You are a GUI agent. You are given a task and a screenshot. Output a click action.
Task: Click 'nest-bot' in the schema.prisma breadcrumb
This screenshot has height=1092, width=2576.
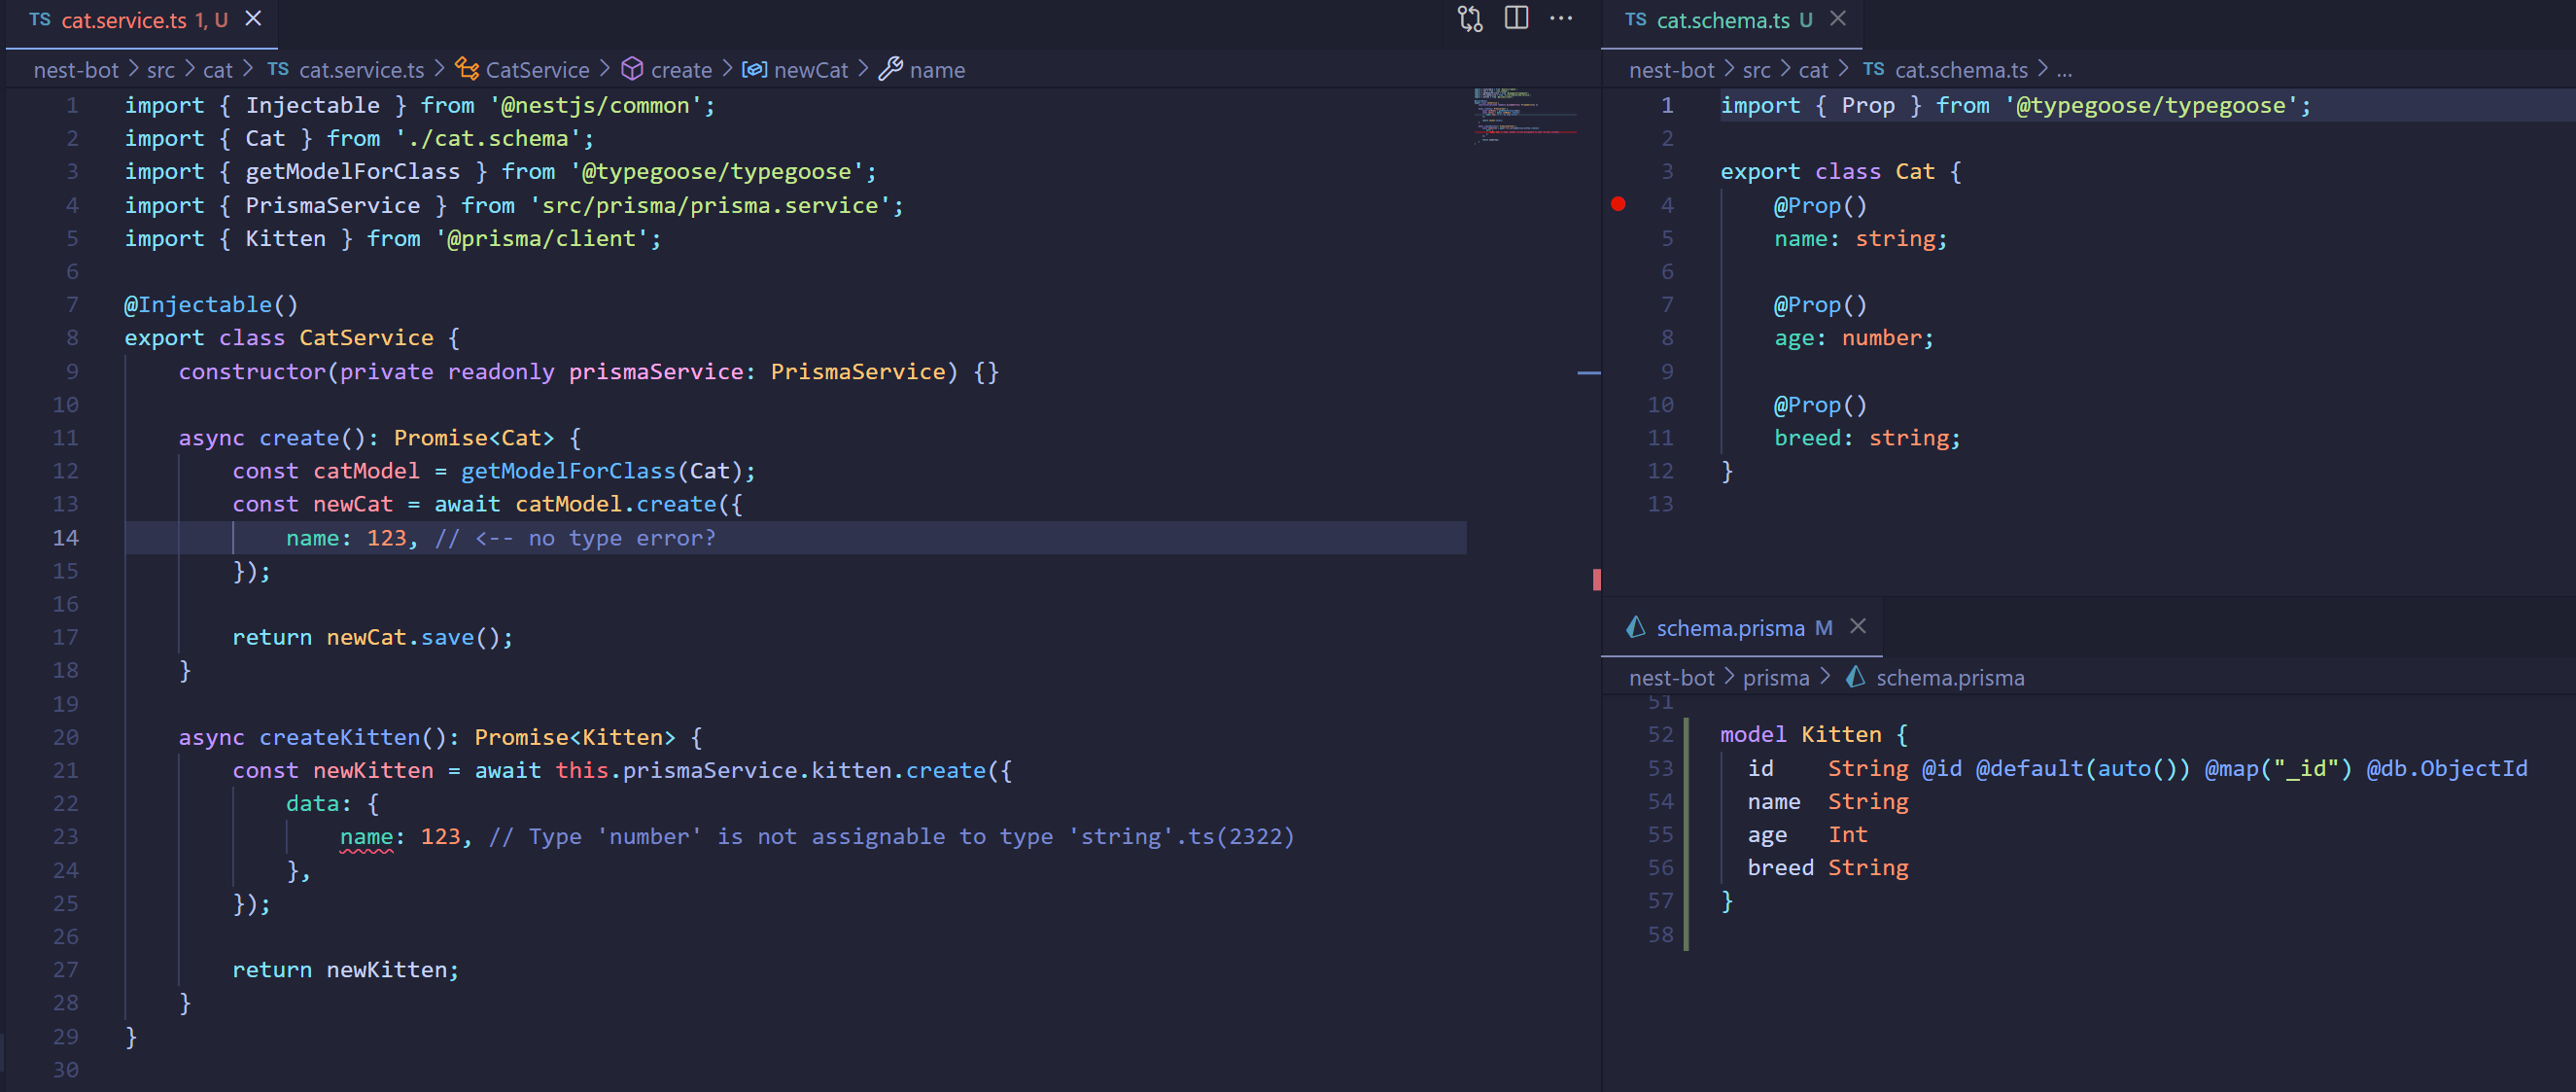[x=1671, y=677]
